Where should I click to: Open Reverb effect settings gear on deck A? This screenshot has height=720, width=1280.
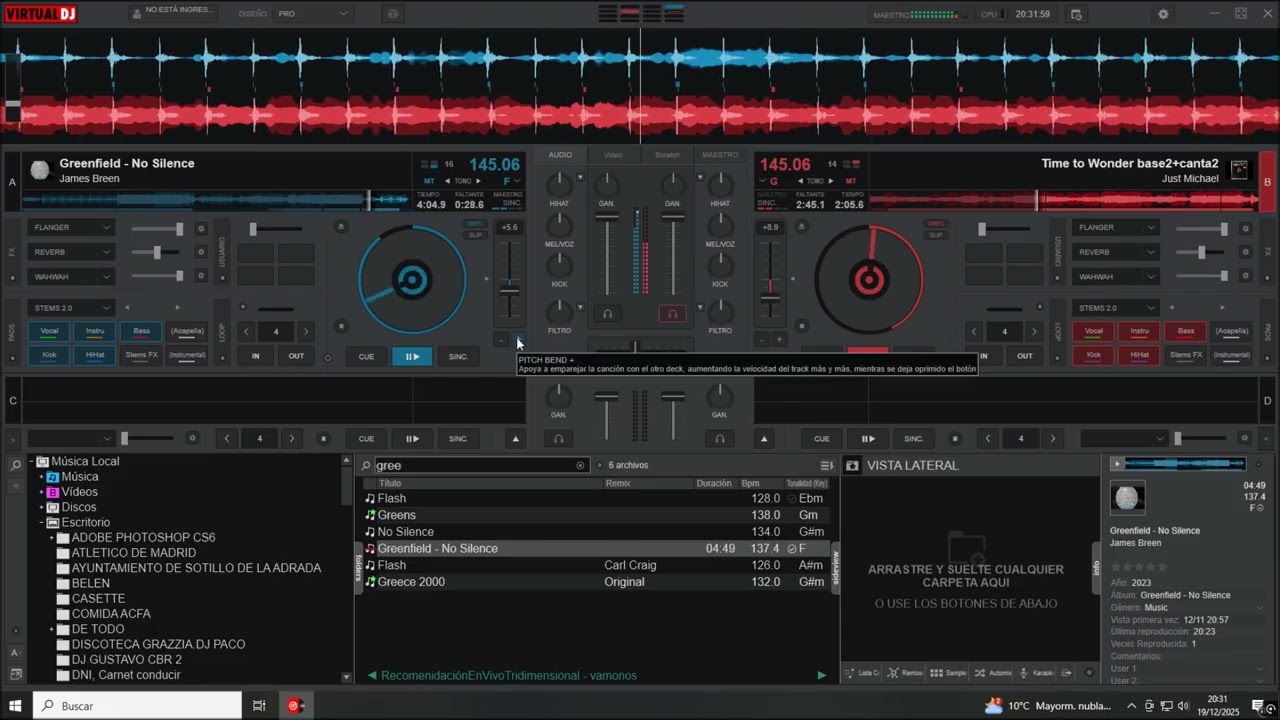[x=200, y=252]
